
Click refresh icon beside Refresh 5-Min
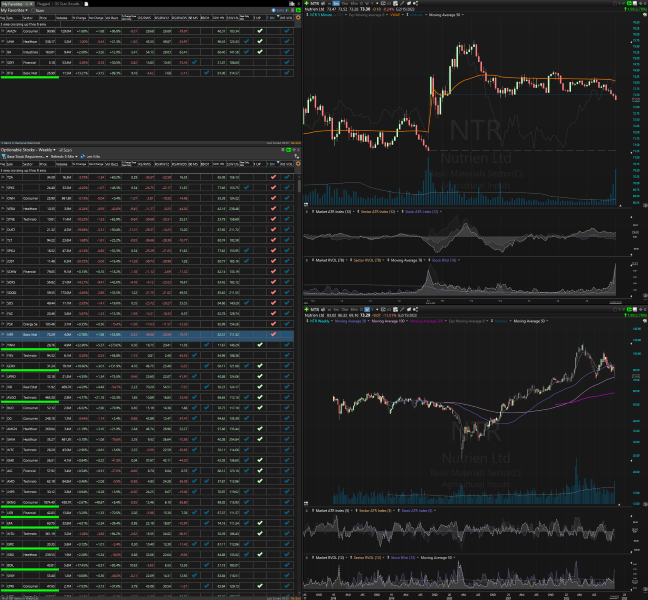click(x=83, y=157)
